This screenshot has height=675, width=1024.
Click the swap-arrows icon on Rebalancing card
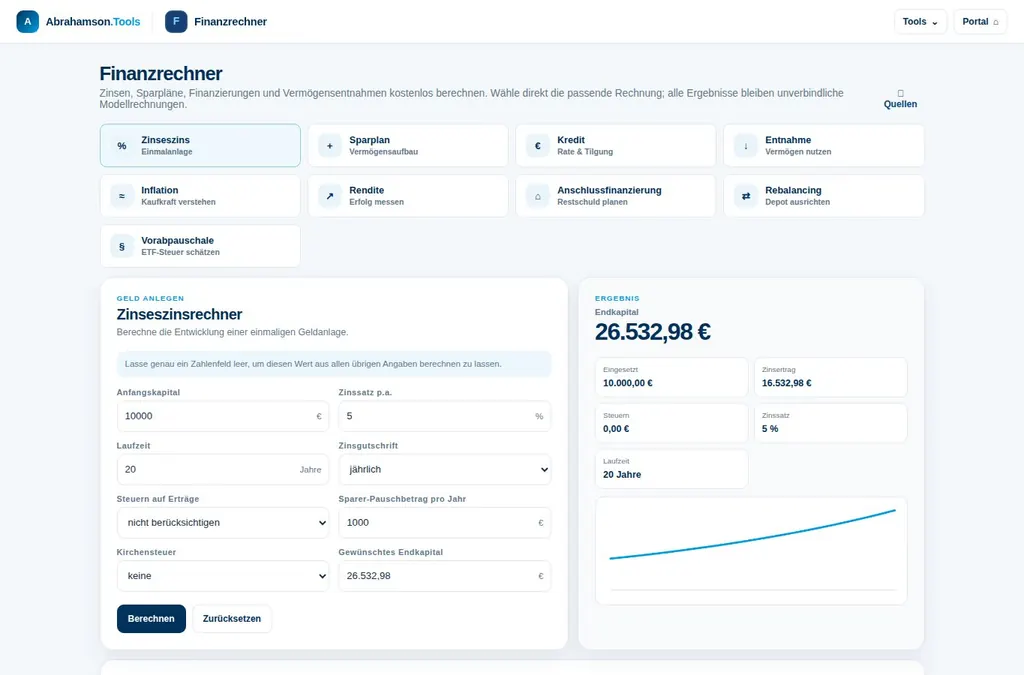point(746,196)
